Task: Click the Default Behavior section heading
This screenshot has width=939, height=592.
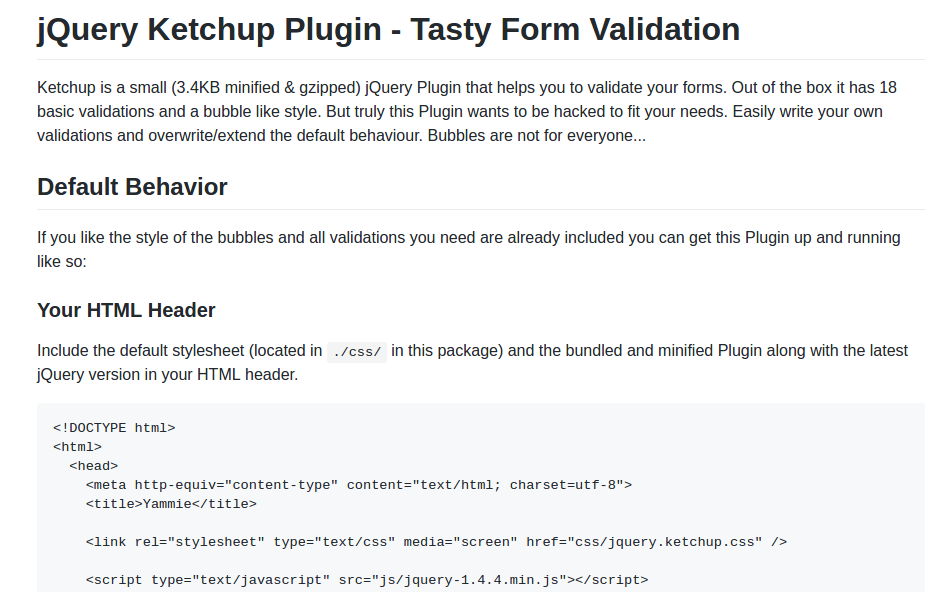Action: [132, 187]
